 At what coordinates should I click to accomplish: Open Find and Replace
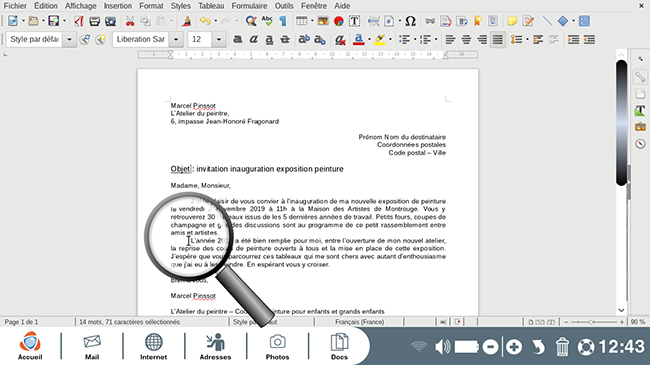[x=251, y=21]
